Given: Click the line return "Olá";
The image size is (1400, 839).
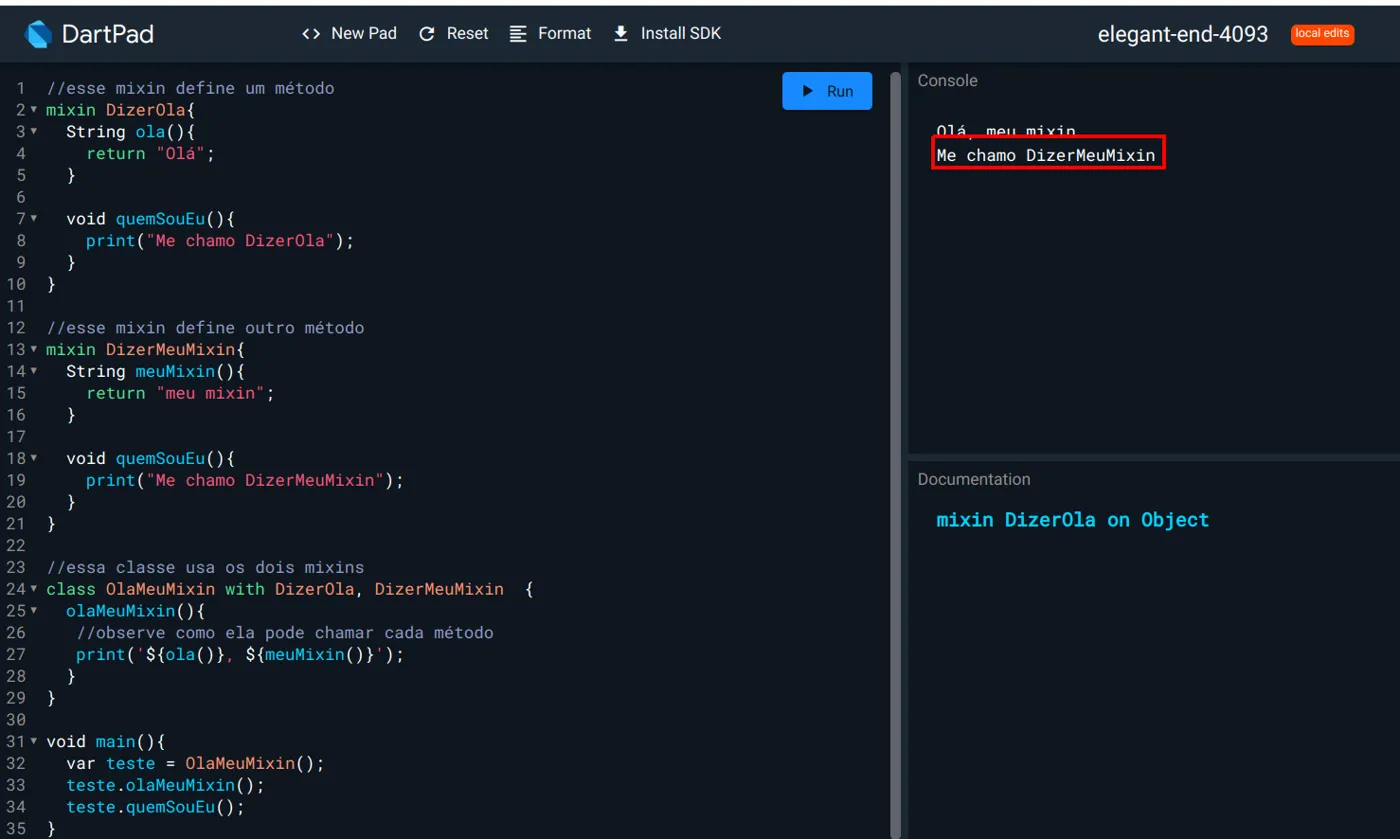Looking at the screenshot, I should point(151,154).
